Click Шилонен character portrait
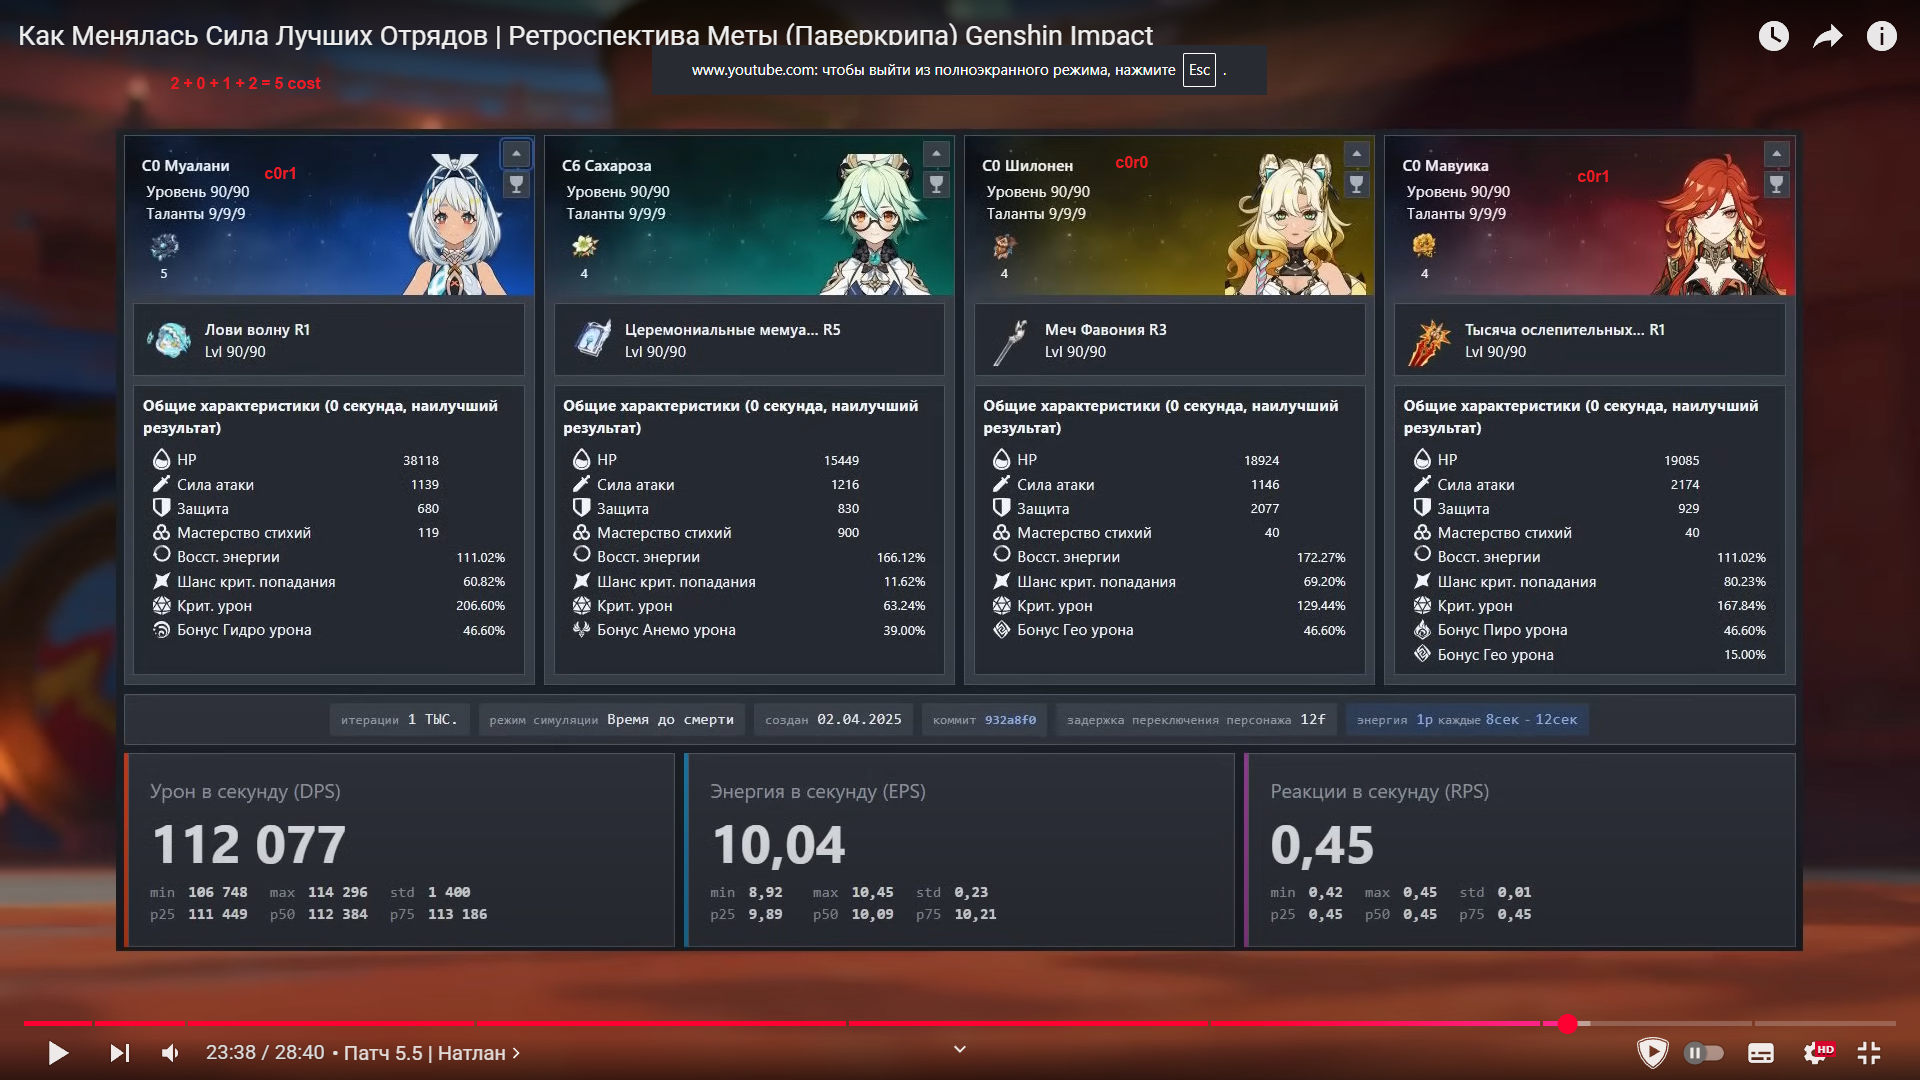Screen dimensions: 1920x1080 1296,224
